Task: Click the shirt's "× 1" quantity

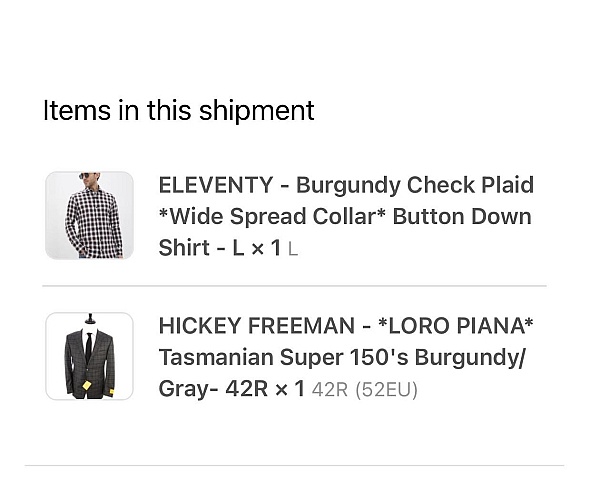Action: click(x=266, y=248)
